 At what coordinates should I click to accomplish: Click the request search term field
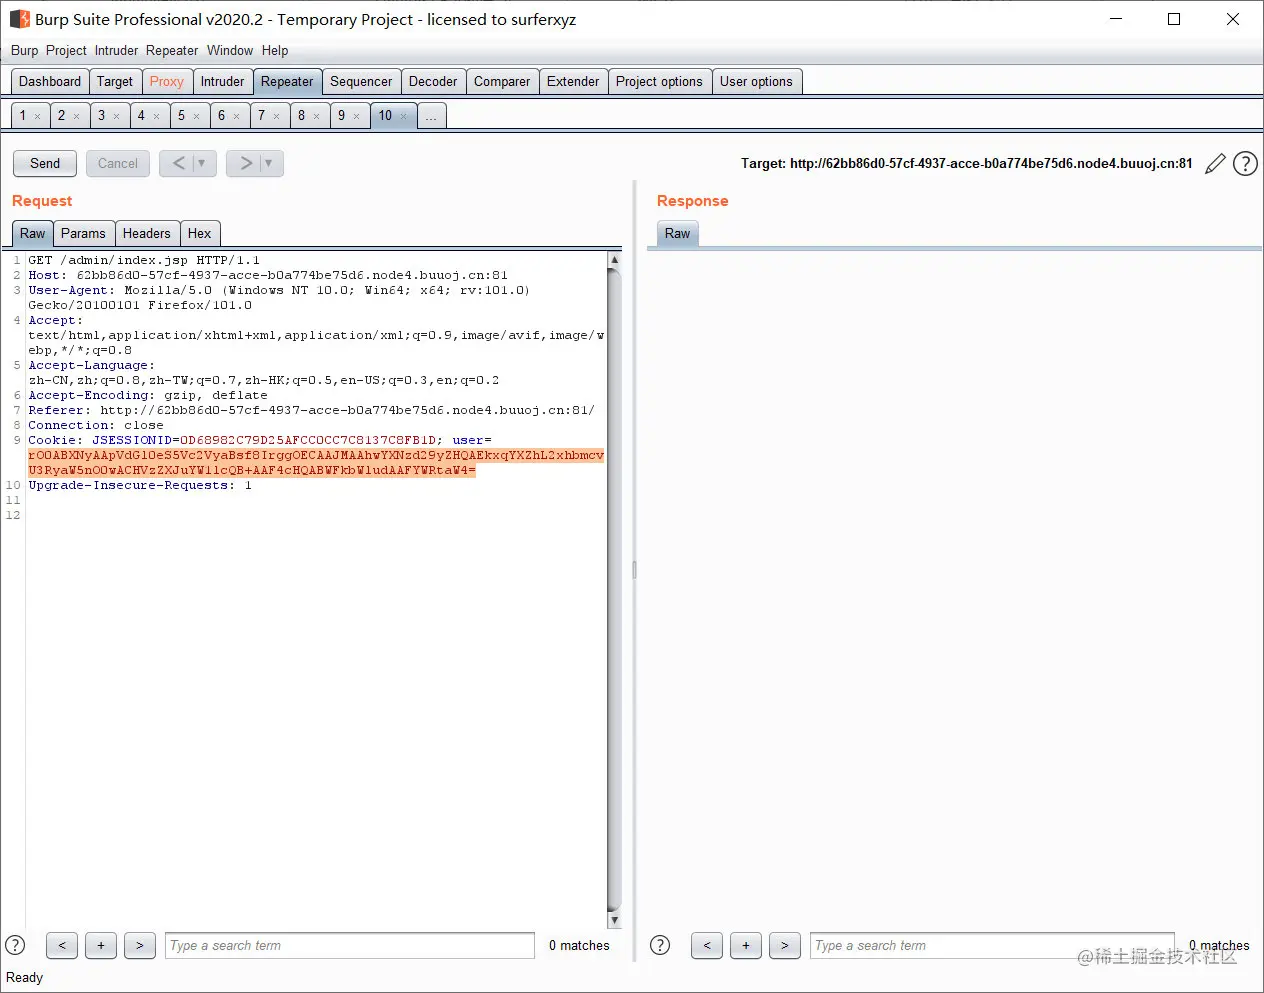350,945
